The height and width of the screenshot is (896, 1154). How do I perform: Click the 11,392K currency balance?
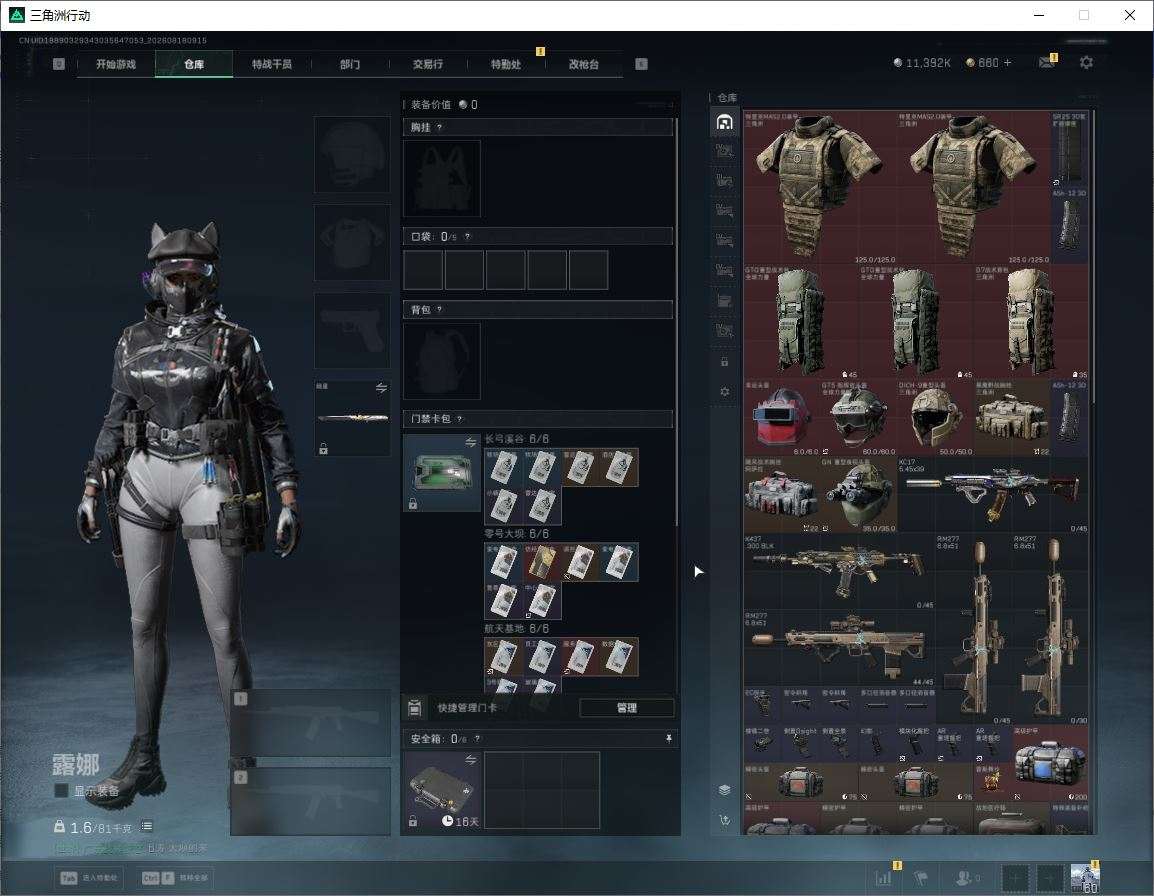click(921, 63)
